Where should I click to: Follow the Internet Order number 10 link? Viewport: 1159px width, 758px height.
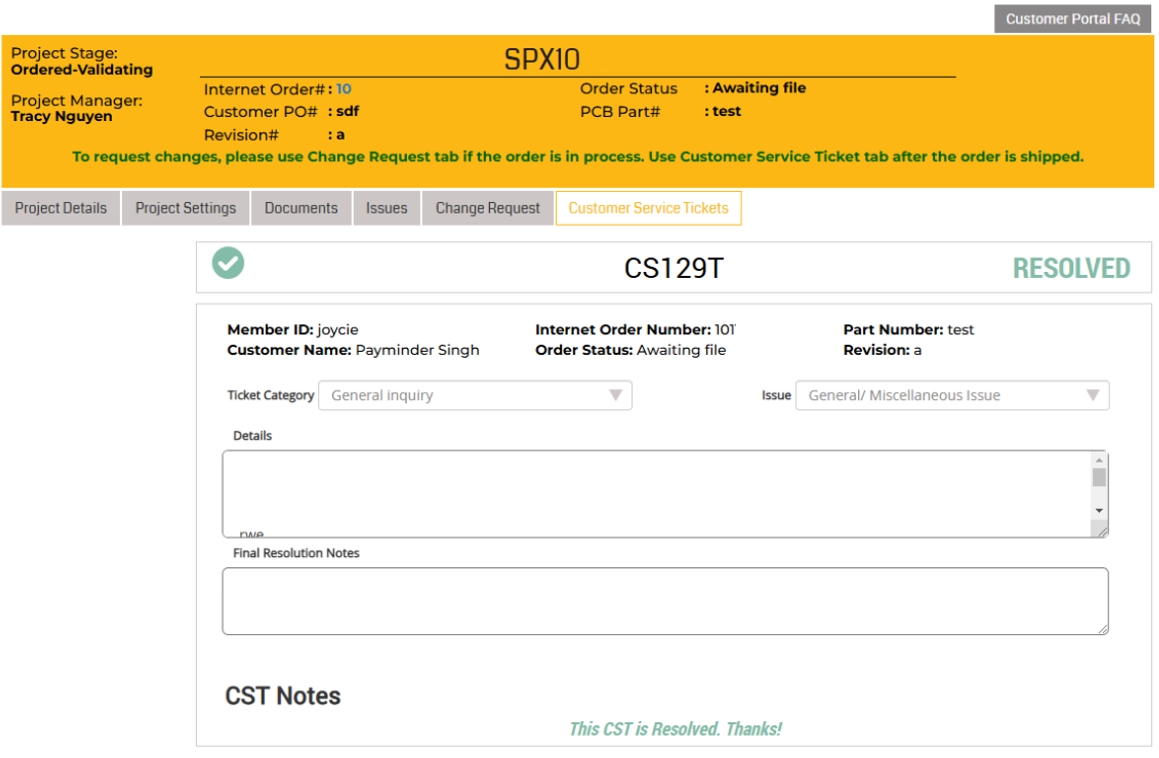tap(344, 89)
